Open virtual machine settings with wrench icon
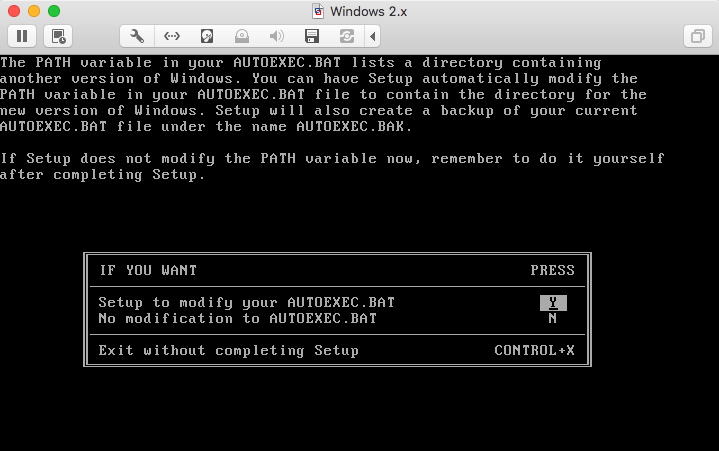Screen dimensions: 719x451 [x=137, y=36]
